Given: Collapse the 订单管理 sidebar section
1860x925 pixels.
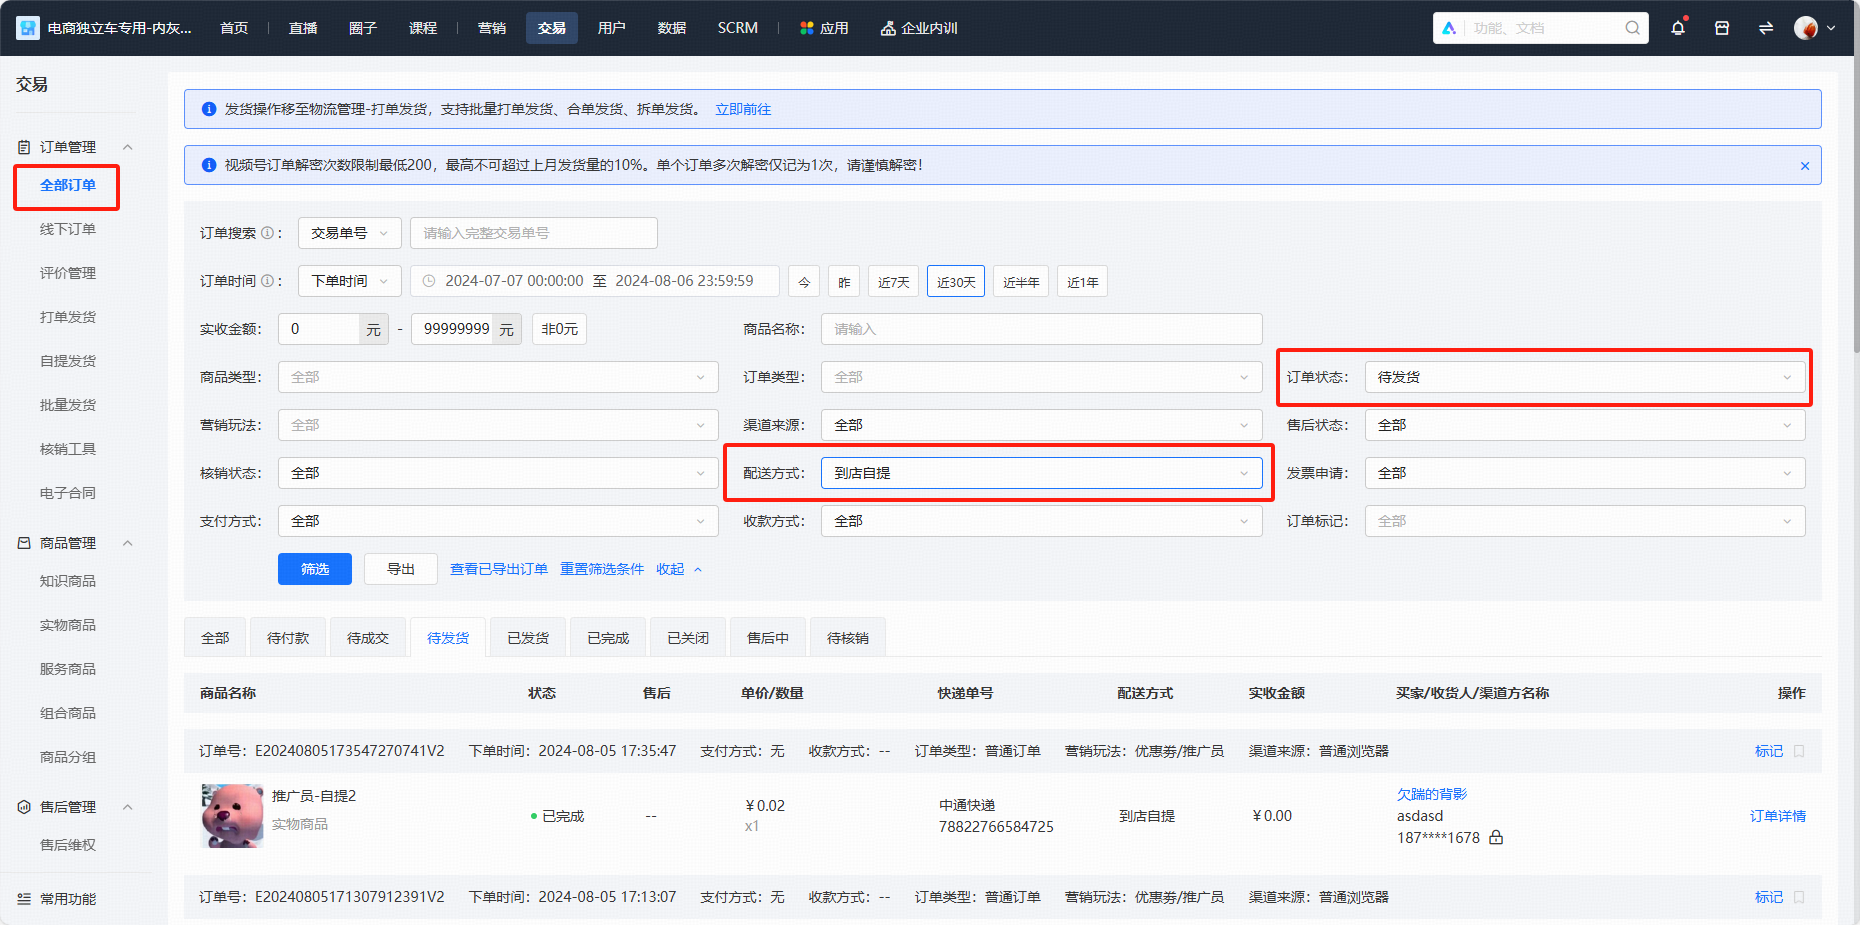Looking at the screenshot, I should point(127,147).
